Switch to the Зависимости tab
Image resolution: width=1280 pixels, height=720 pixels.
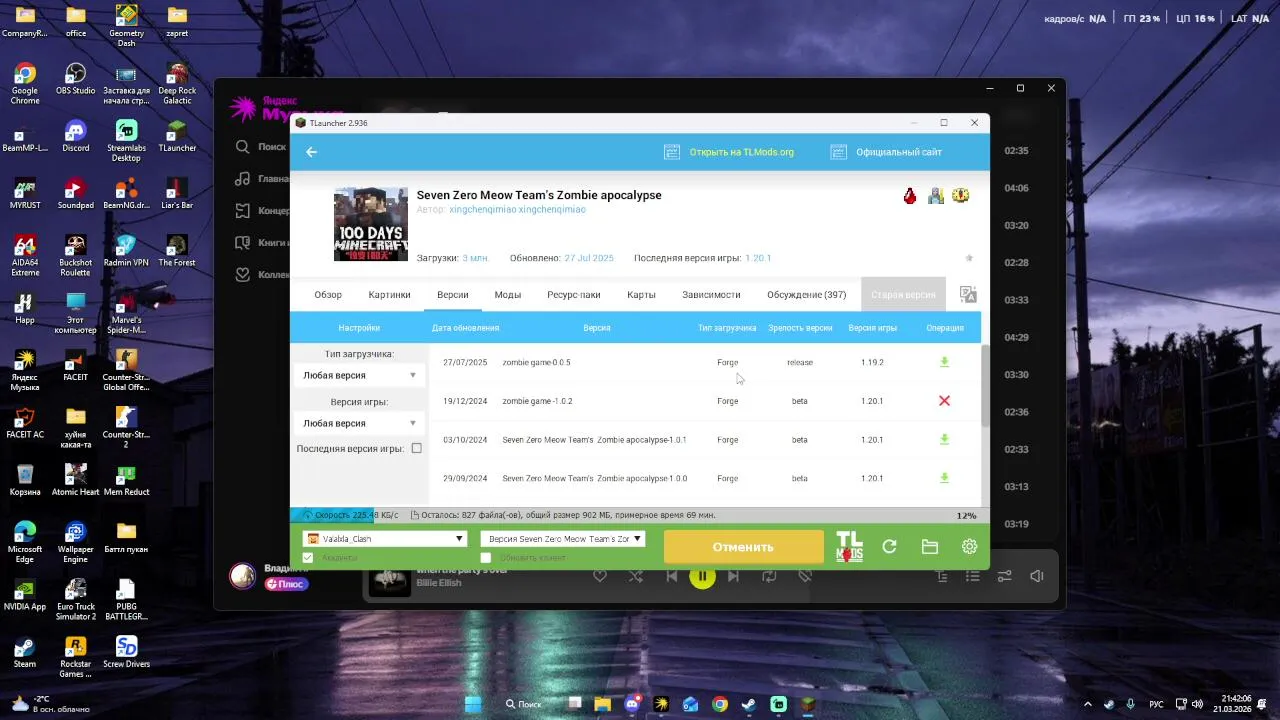click(x=711, y=295)
